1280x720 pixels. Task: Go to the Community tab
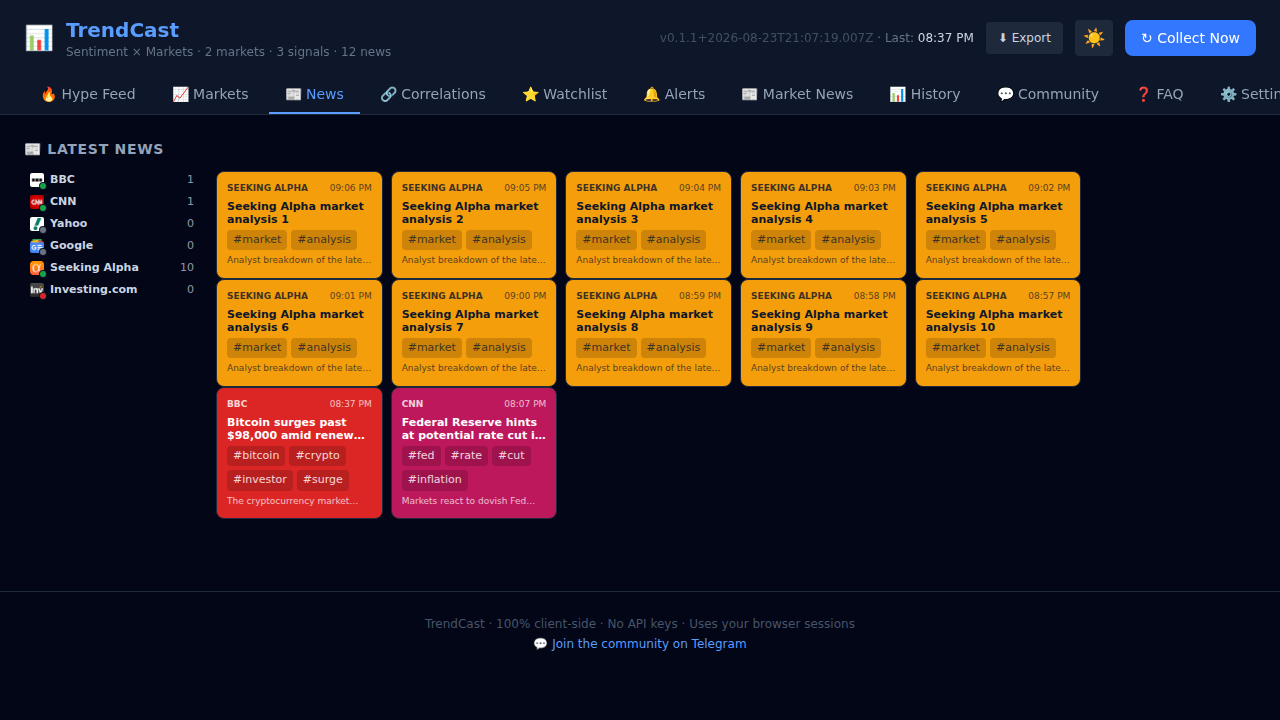1048,94
